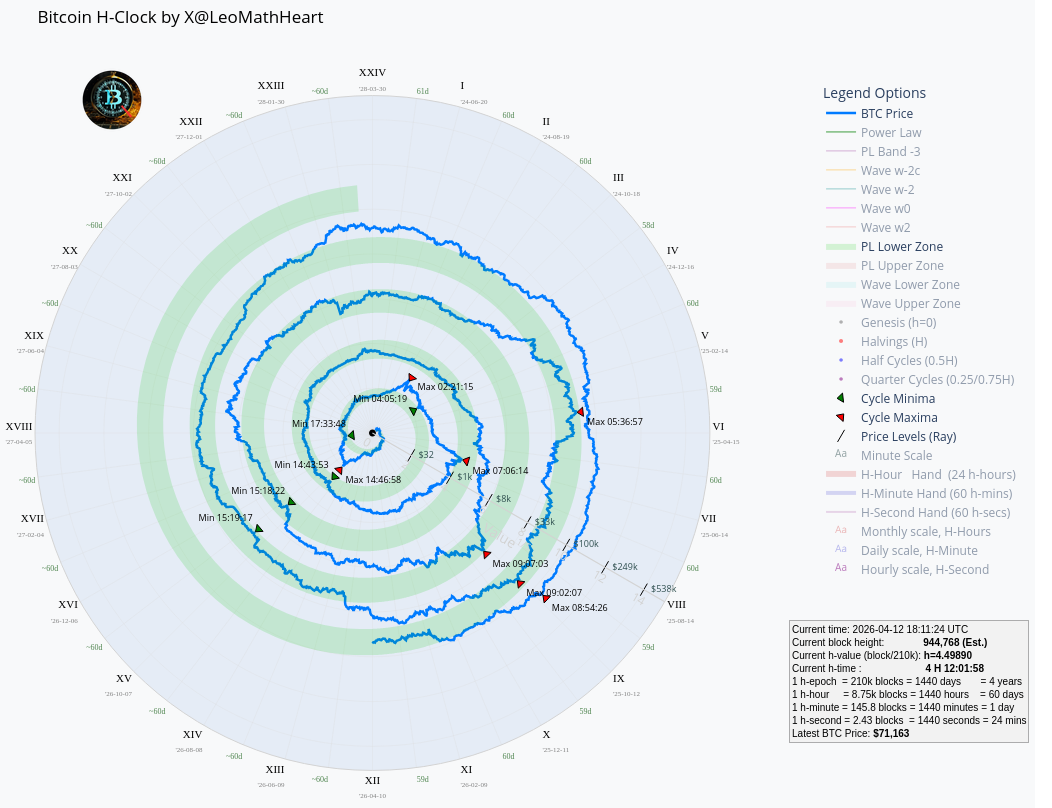Screen dimensions: 1052x808
Task: Click the Legend Options title
Action: (874, 93)
